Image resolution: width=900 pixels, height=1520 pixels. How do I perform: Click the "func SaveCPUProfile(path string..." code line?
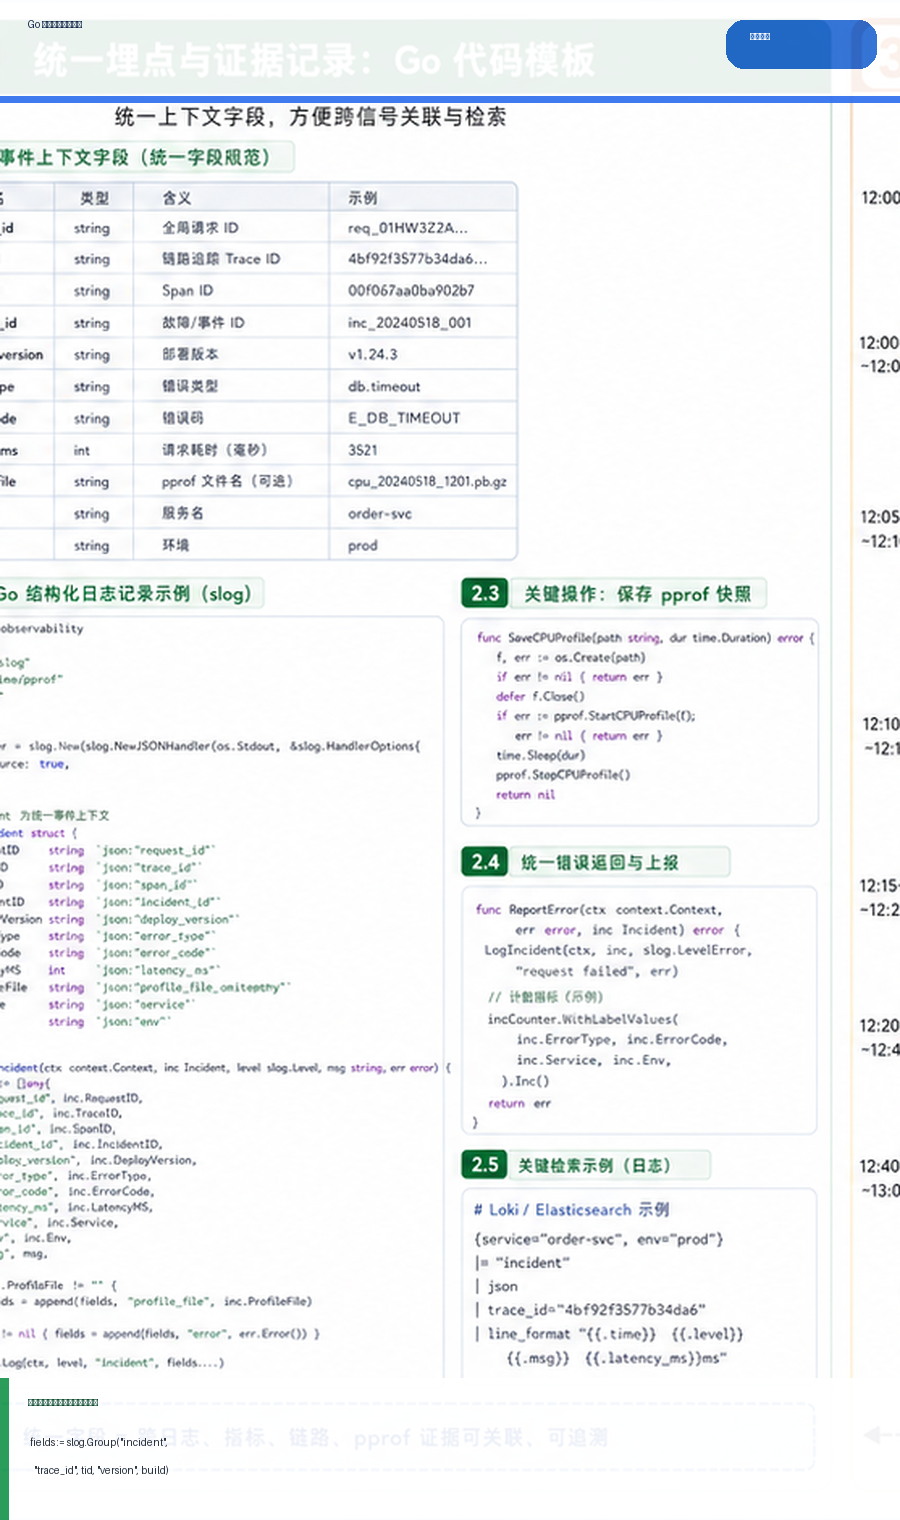646,637
